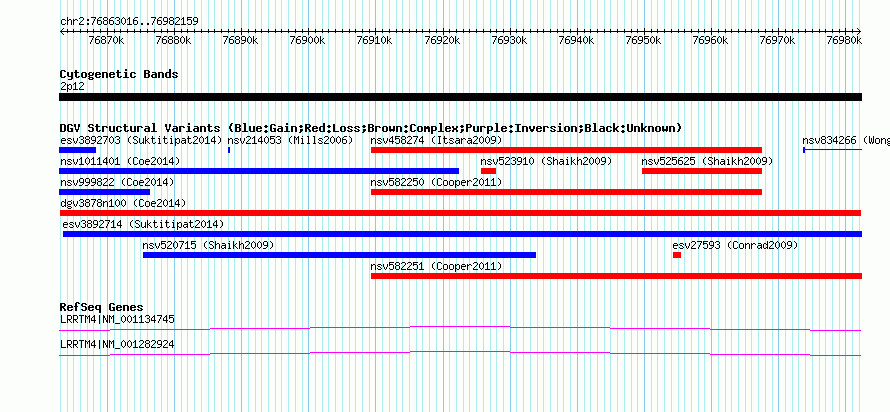This screenshot has width=890, height=412.
Task: Click the 76870k ruler position
Action: point(106,40)
